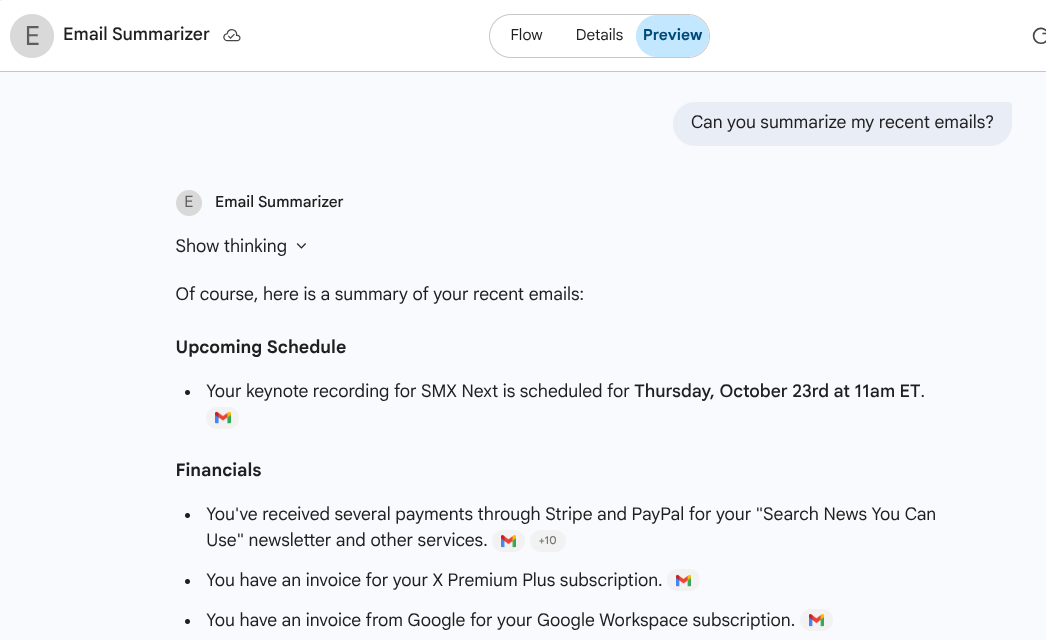Viewport: 1046px width, 640px height.
Task: Click the E avatar beside the chat response
Action: (189, 202)
